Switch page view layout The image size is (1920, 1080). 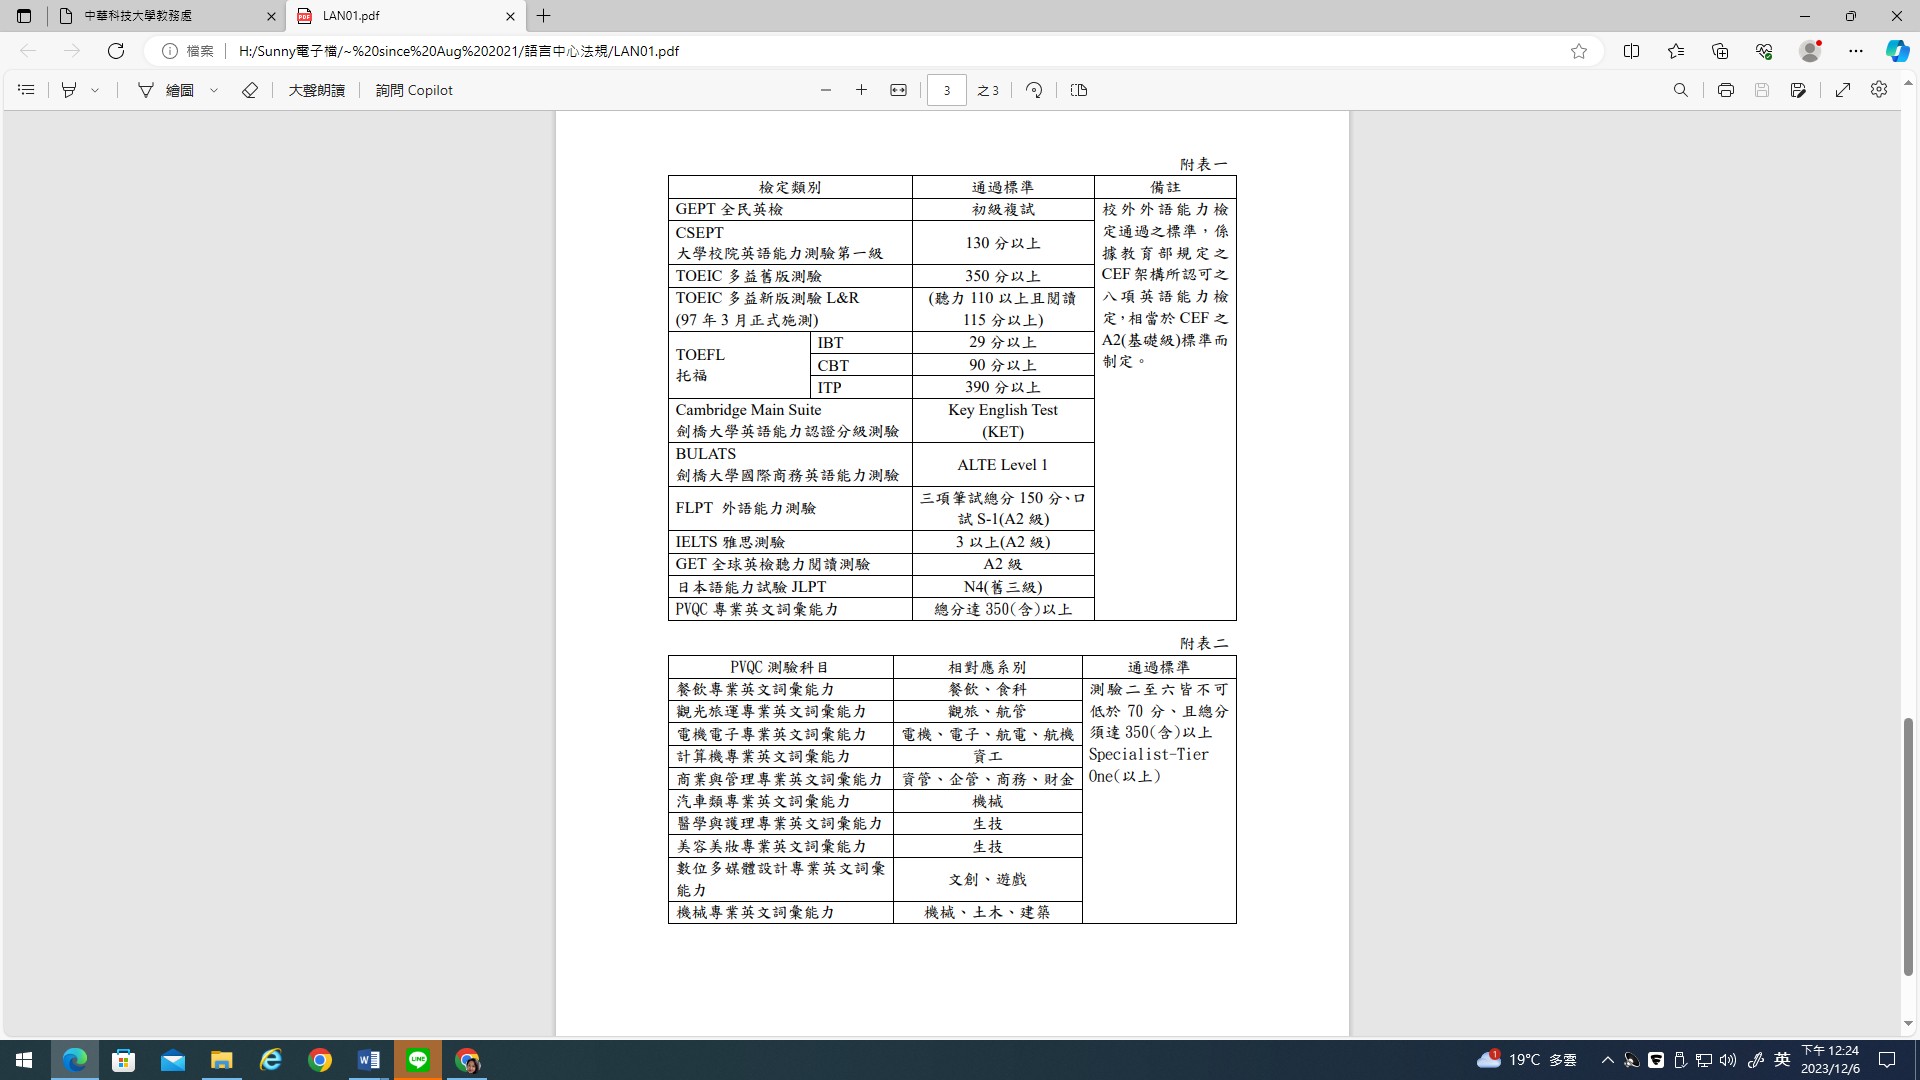[1079, 90]
